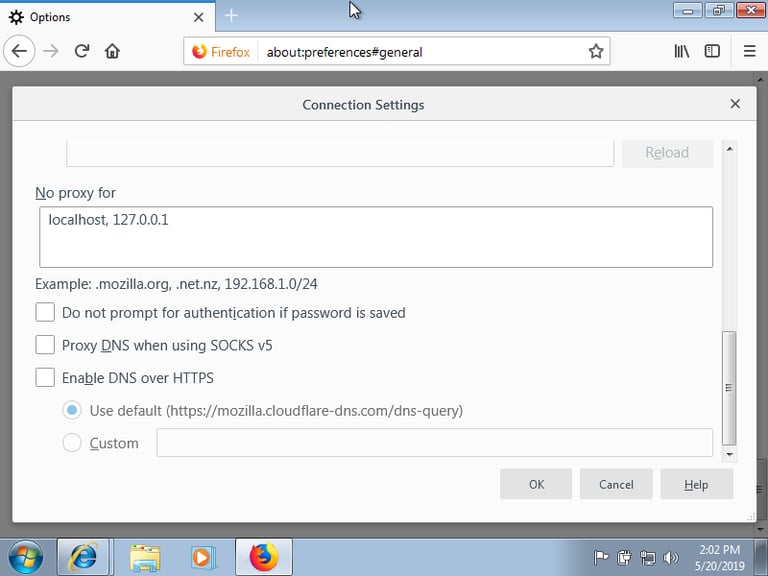The image size is (768, 576).
Task: Launch Internet Explorer from the taskbar
Action: (x=83, y=557)
